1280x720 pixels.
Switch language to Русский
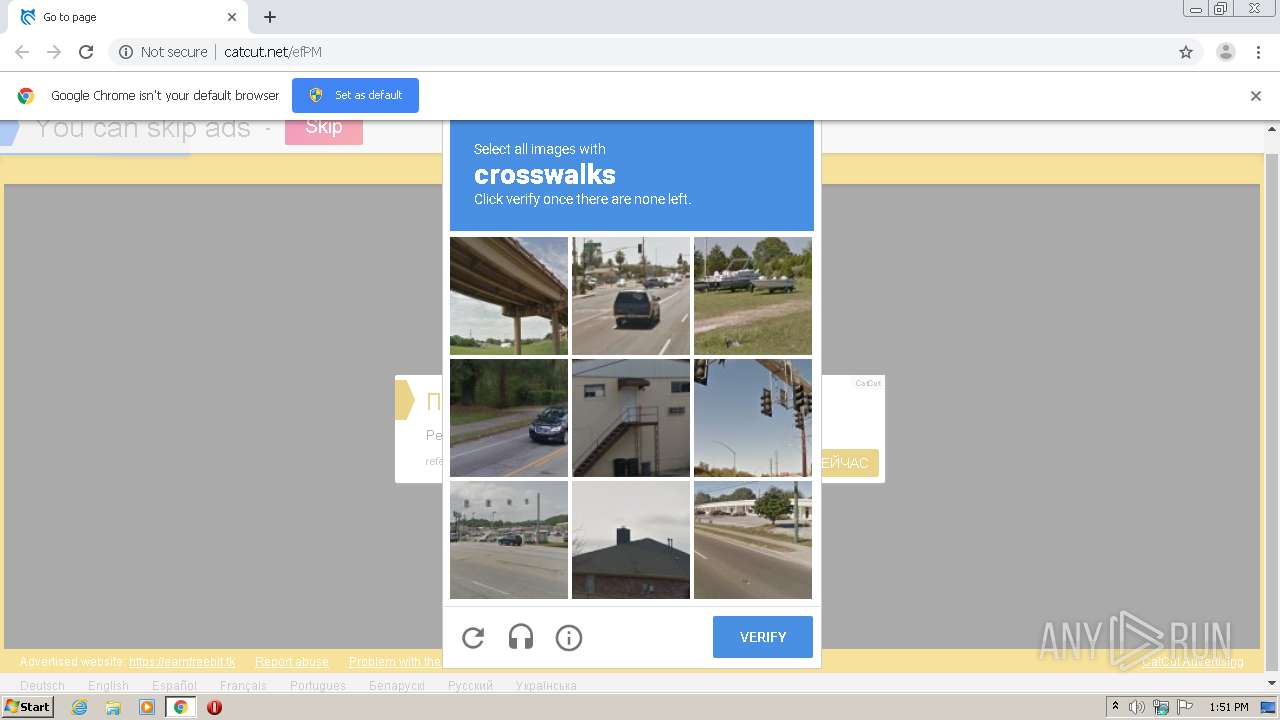pyautogui.click(x=470, y=686)
